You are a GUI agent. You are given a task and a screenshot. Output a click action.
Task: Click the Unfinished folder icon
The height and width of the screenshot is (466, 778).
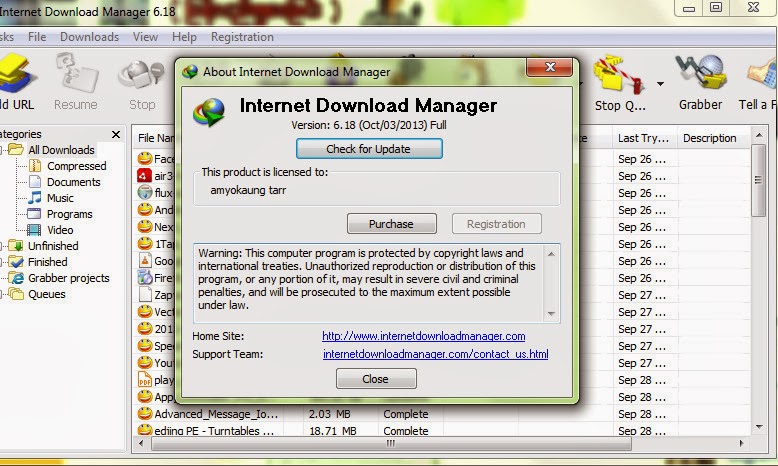(x=16, y=245)
